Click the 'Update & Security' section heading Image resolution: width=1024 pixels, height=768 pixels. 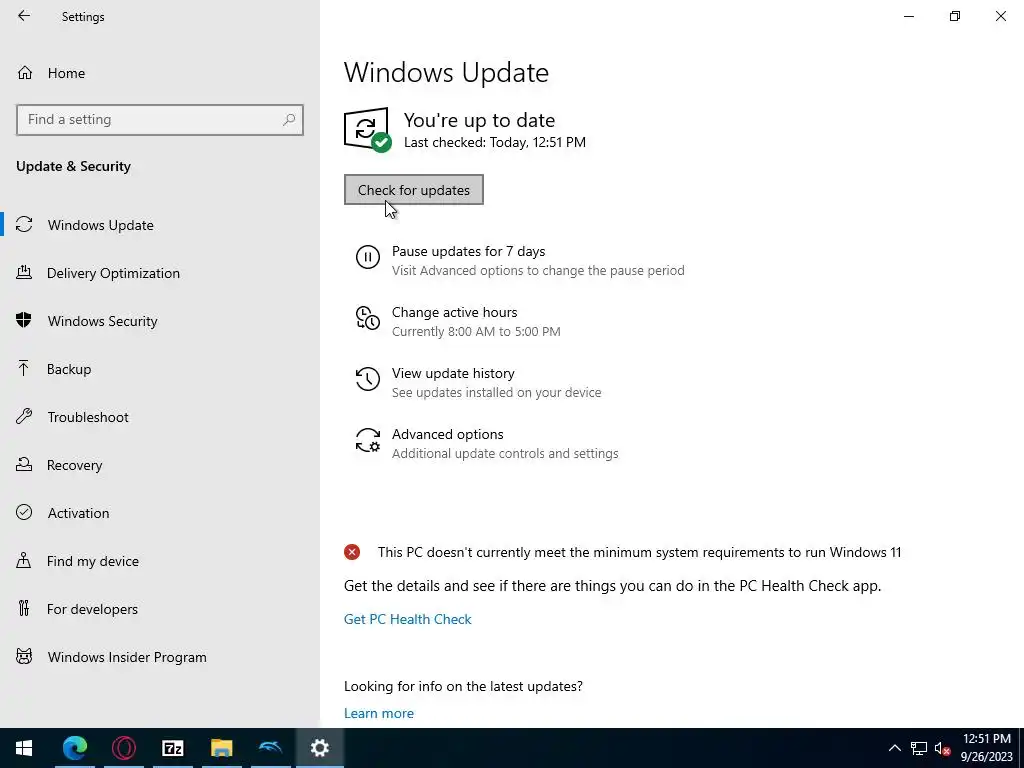(73, 167)
